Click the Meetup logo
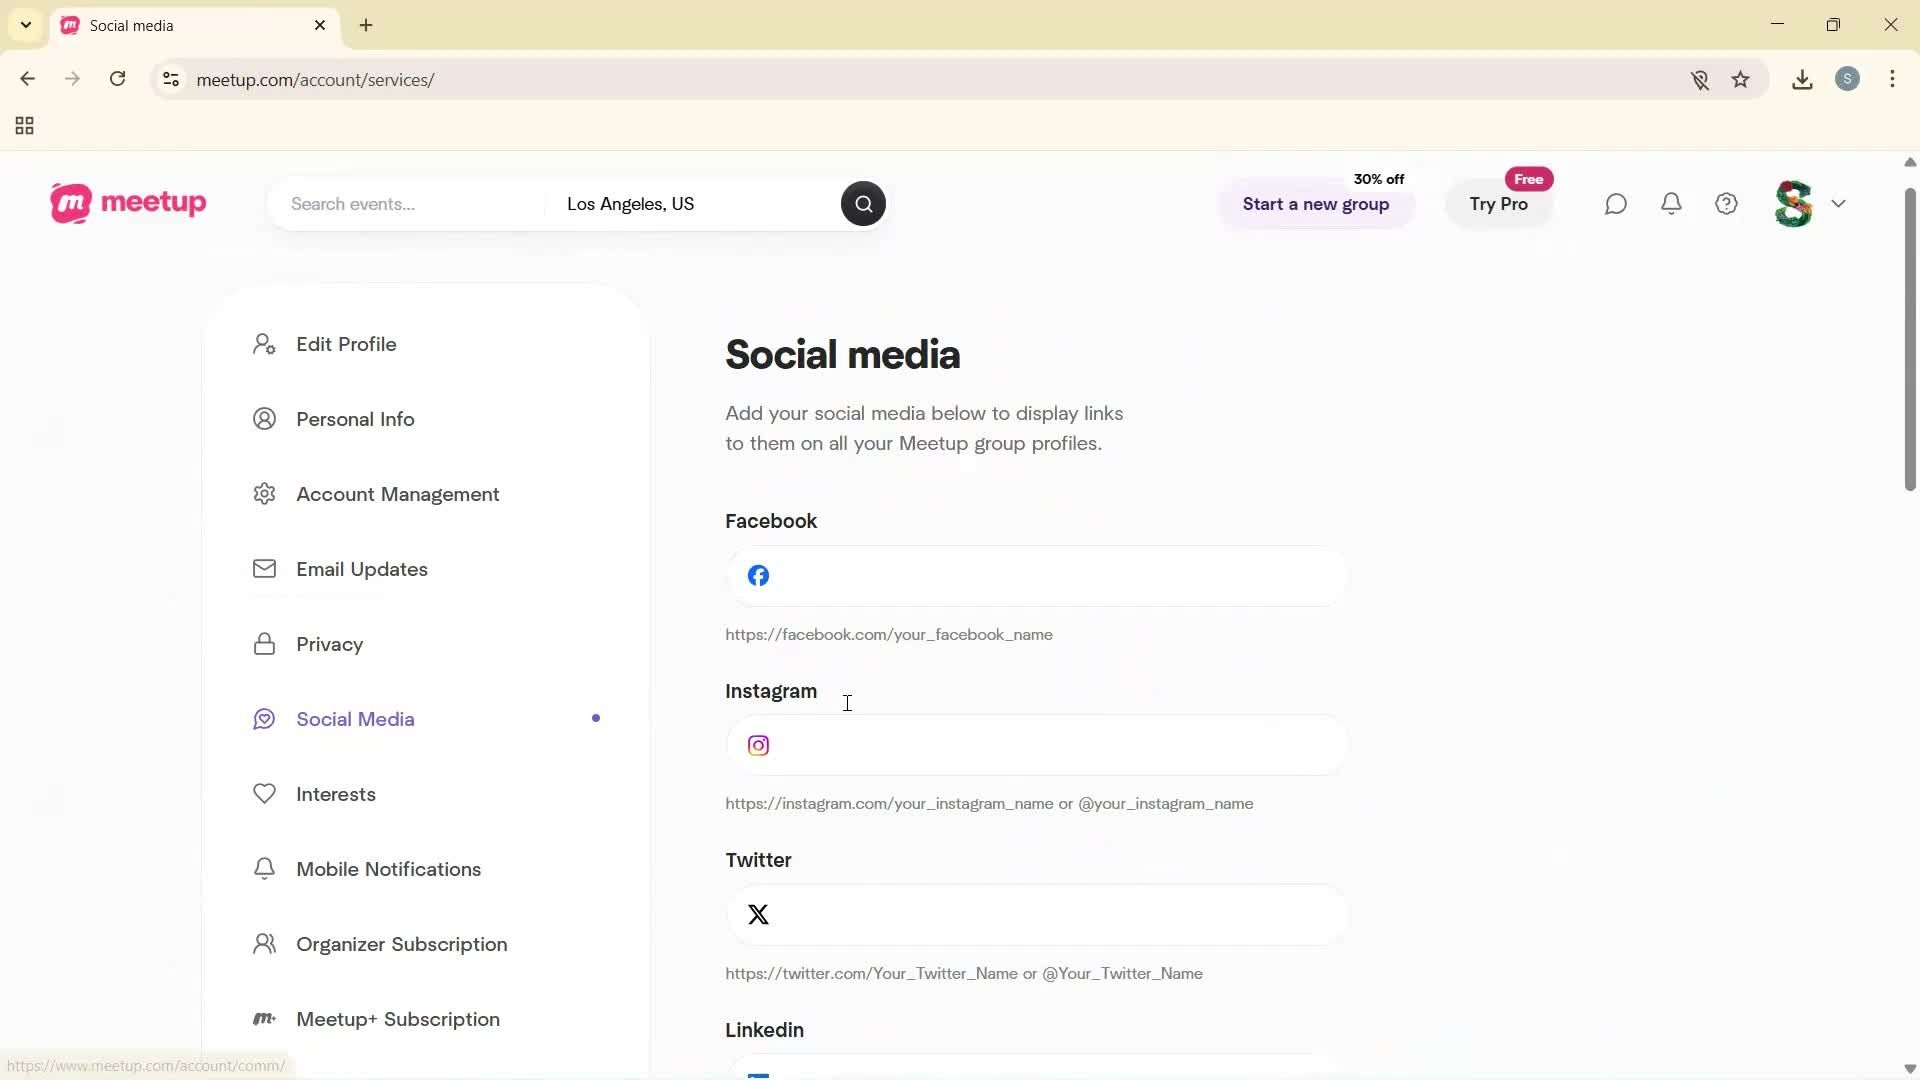The image size is (1920, 1080). [x=127, y=203]
